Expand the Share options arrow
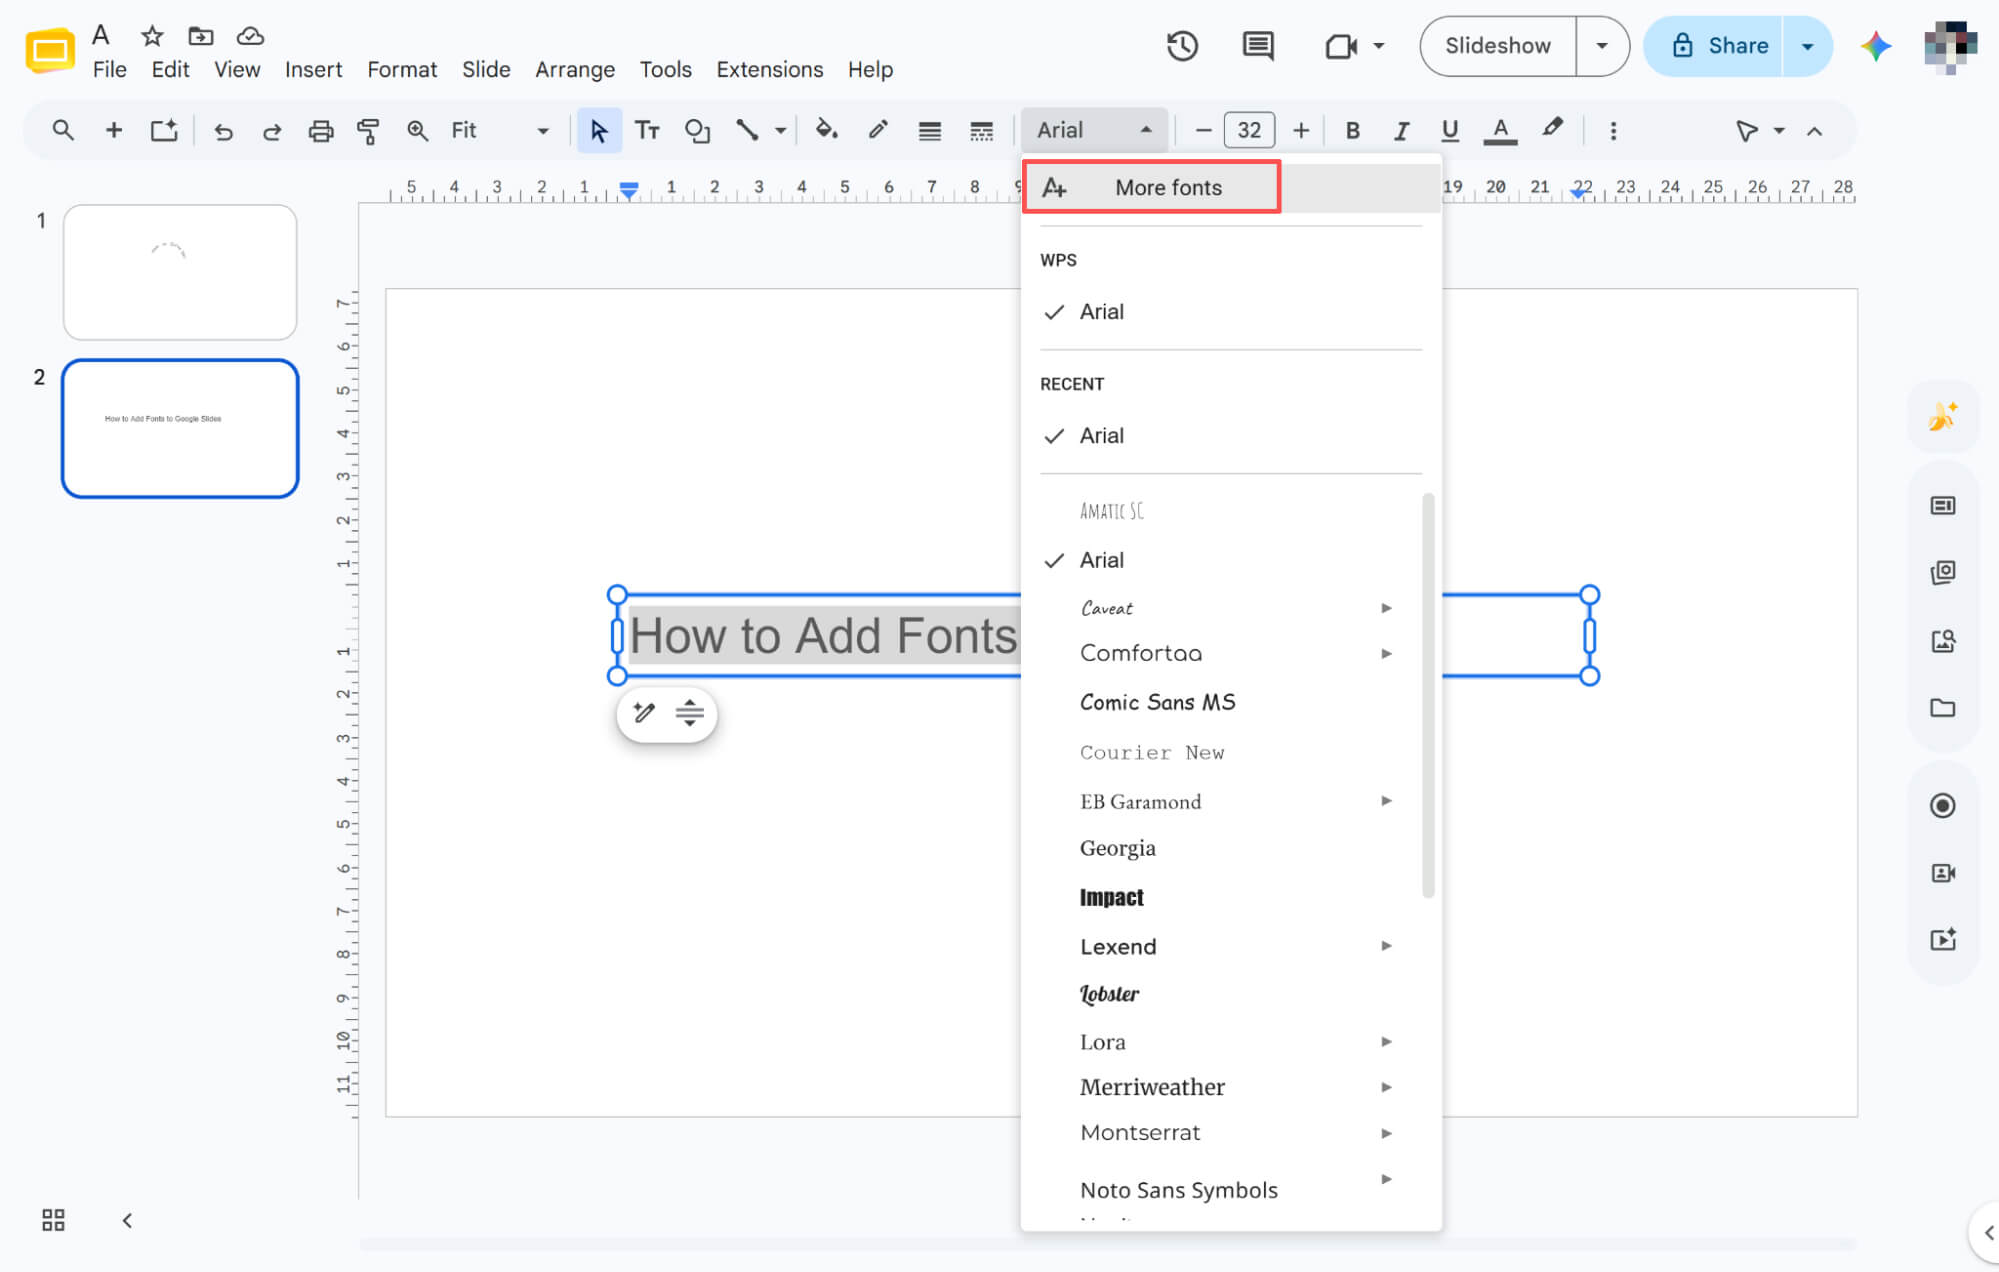 click(x=1807, y=46)
